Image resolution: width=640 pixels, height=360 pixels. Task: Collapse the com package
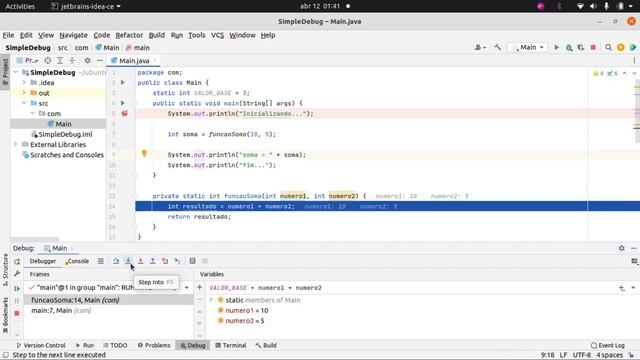[x=32, y=113]
